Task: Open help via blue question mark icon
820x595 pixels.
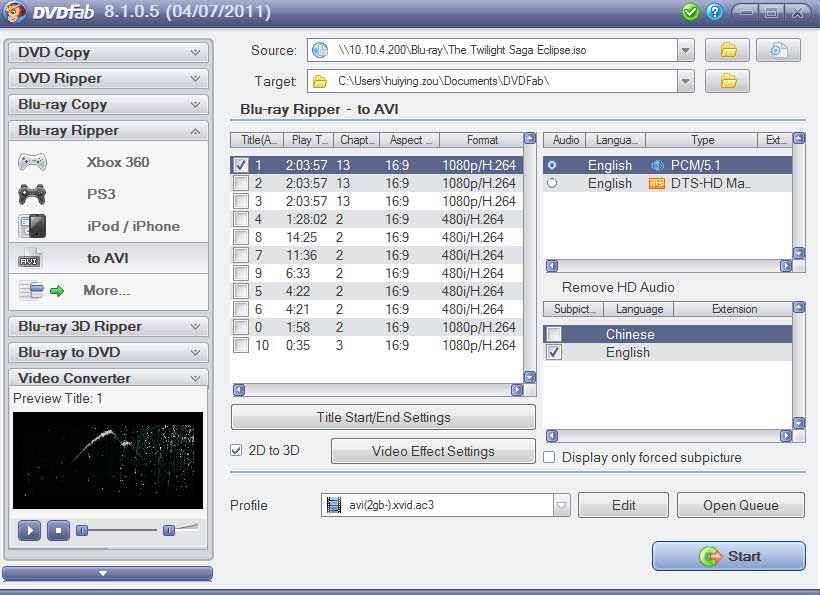Action: click(714, 12)
